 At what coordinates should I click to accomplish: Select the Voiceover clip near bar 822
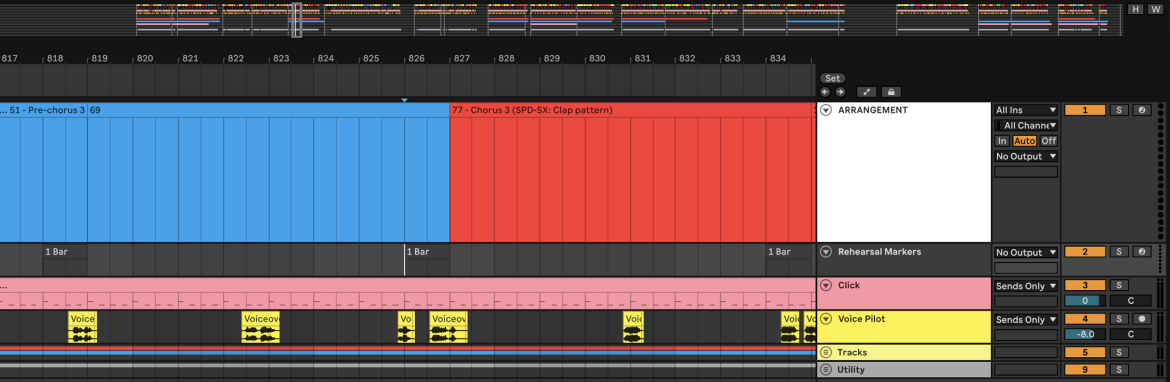tap(261, 328)
